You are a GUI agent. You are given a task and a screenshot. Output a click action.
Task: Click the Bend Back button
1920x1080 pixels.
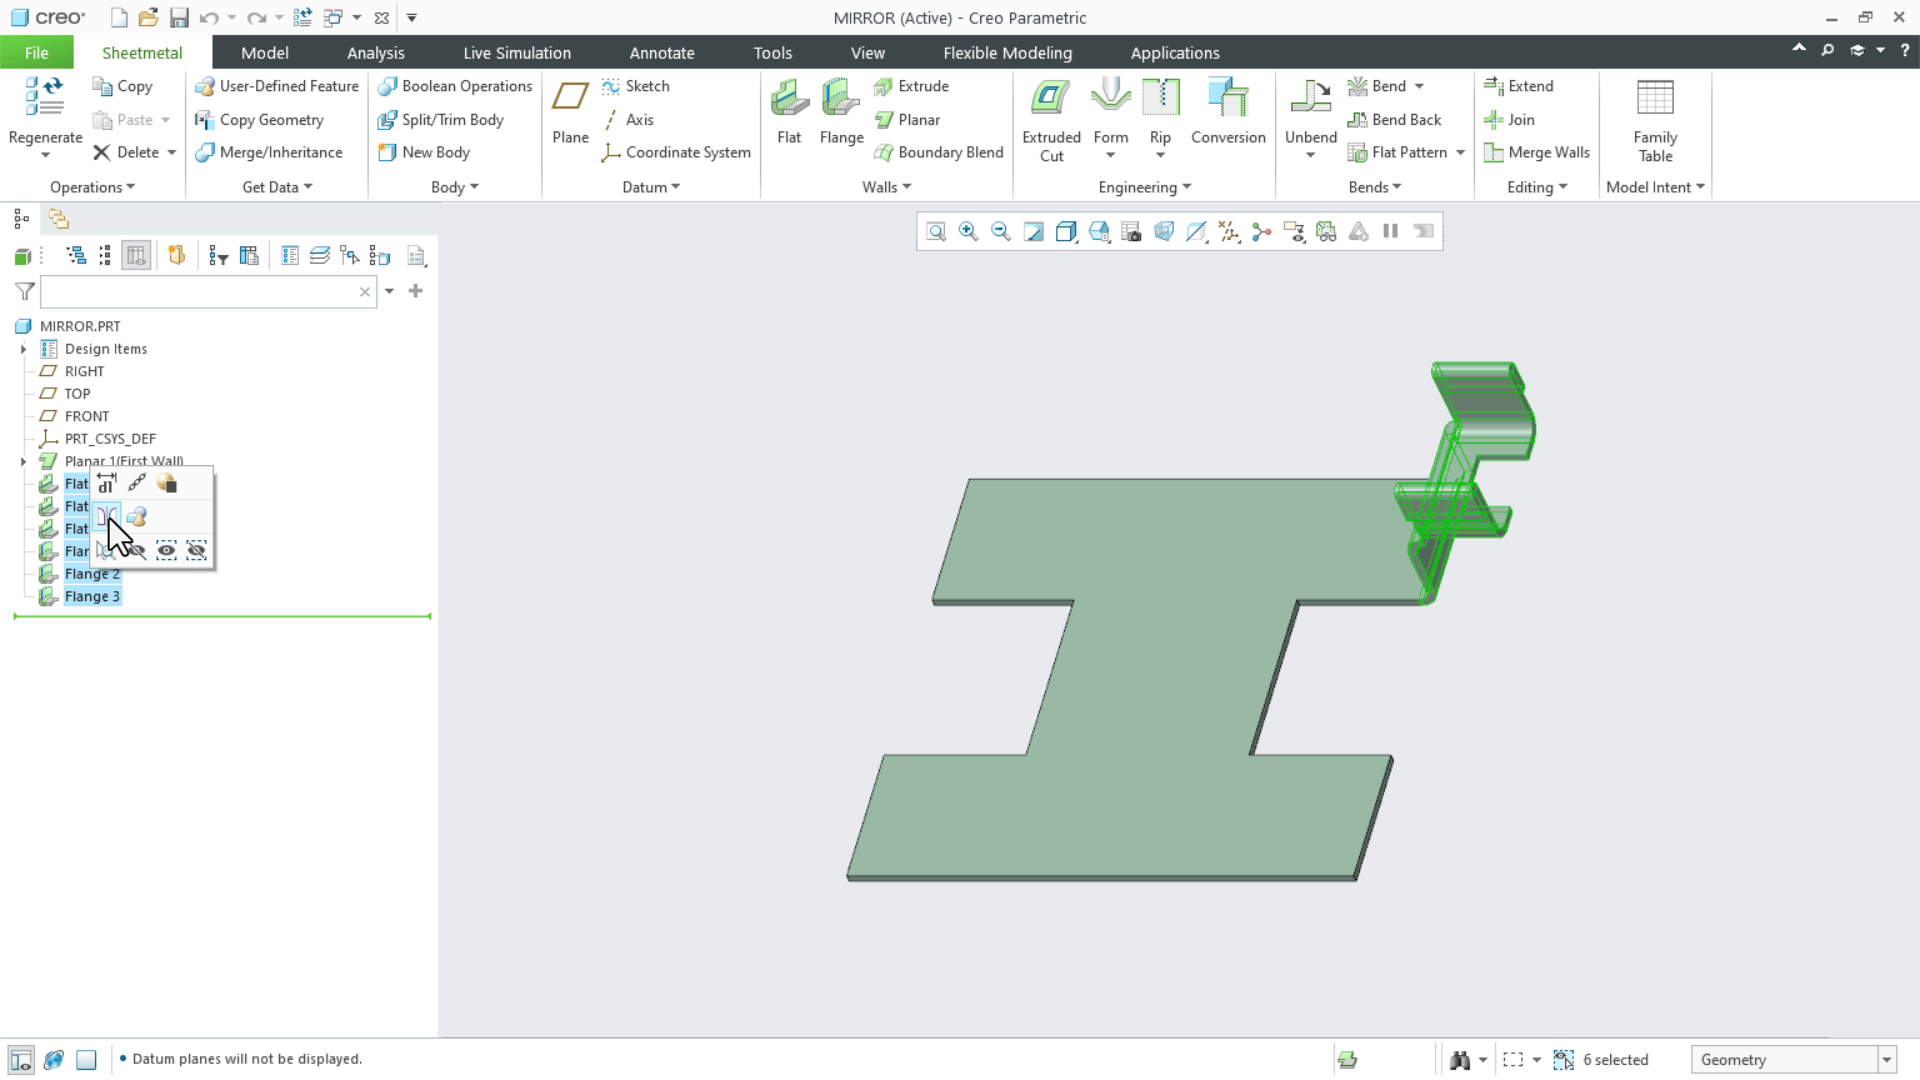1394,120
